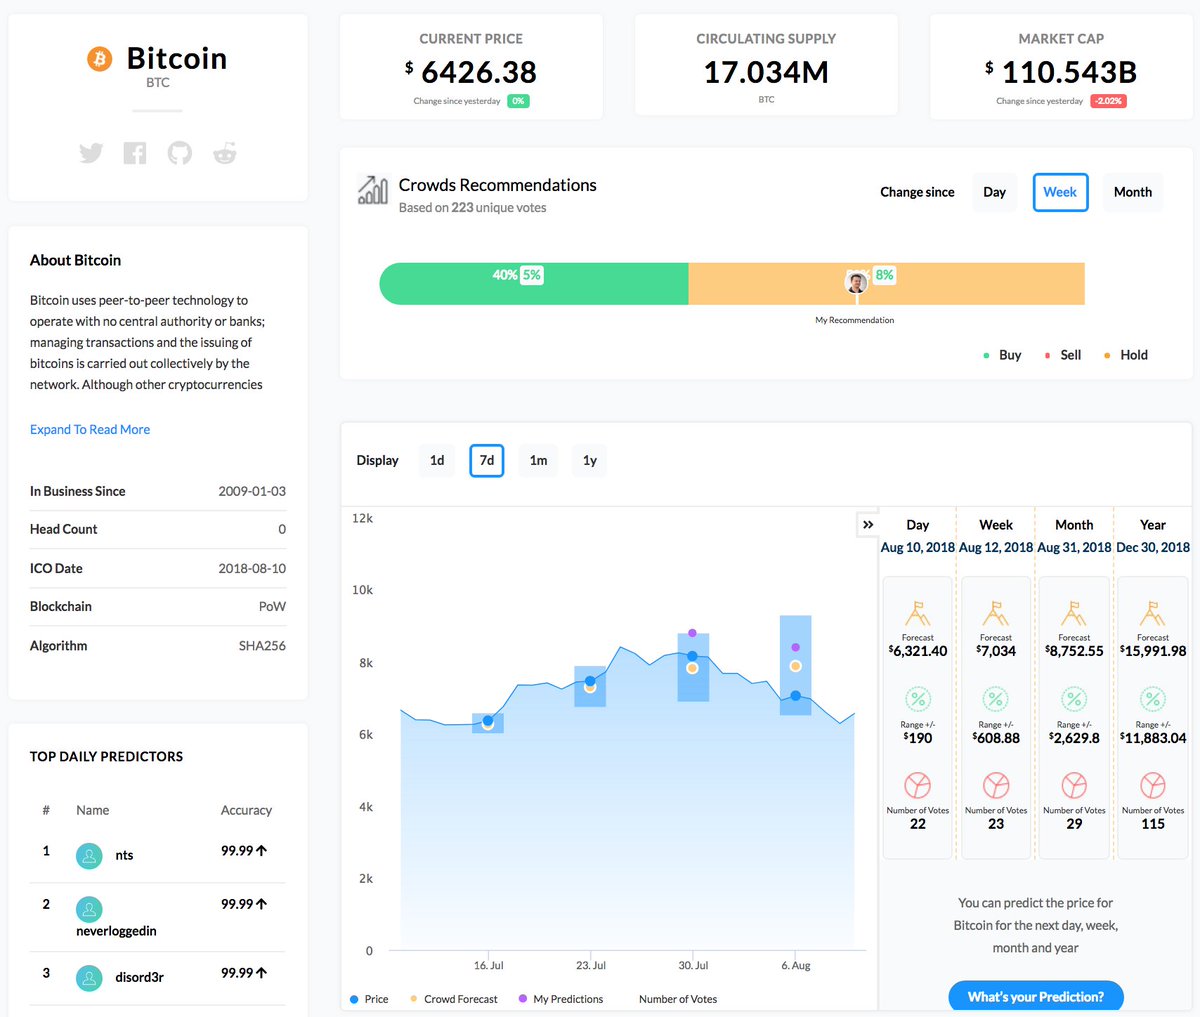Image resolution: width=1200 pixels, height=1017 pixels.
Task: Click the 6426.38 current price value
Action: point(479,72)
